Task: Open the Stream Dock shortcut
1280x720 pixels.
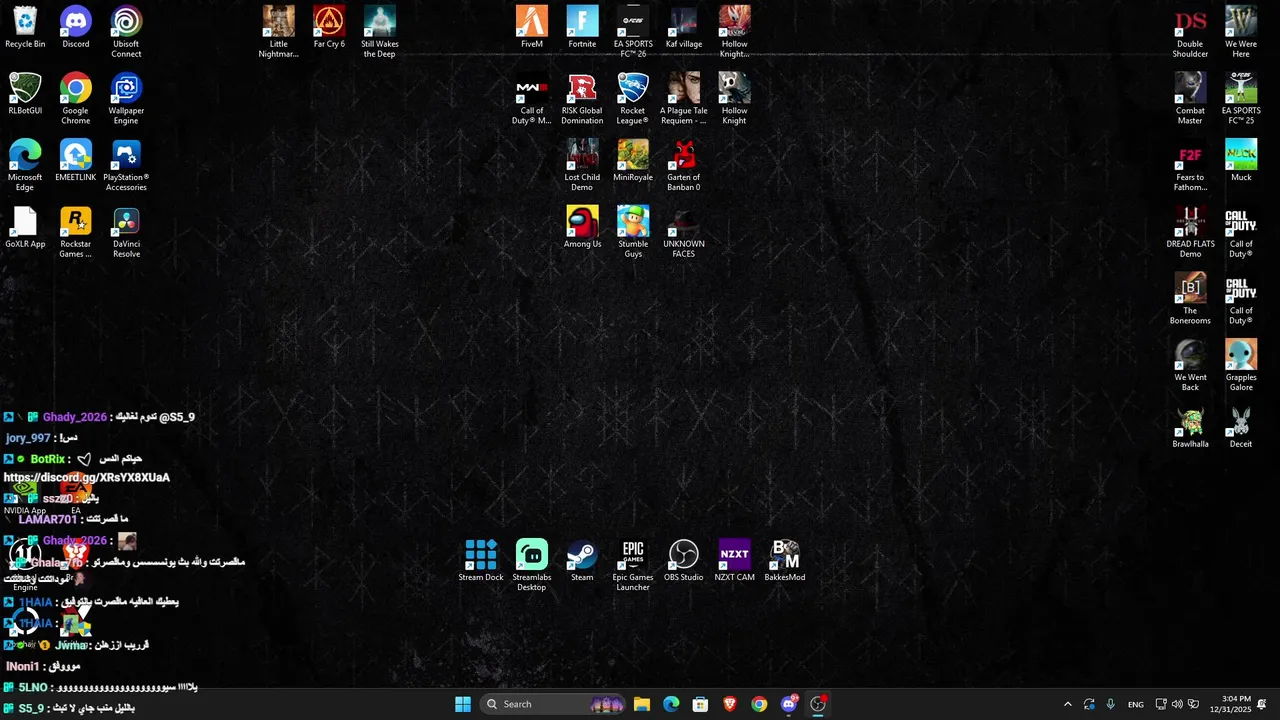Action: click(x=481, y=561)
